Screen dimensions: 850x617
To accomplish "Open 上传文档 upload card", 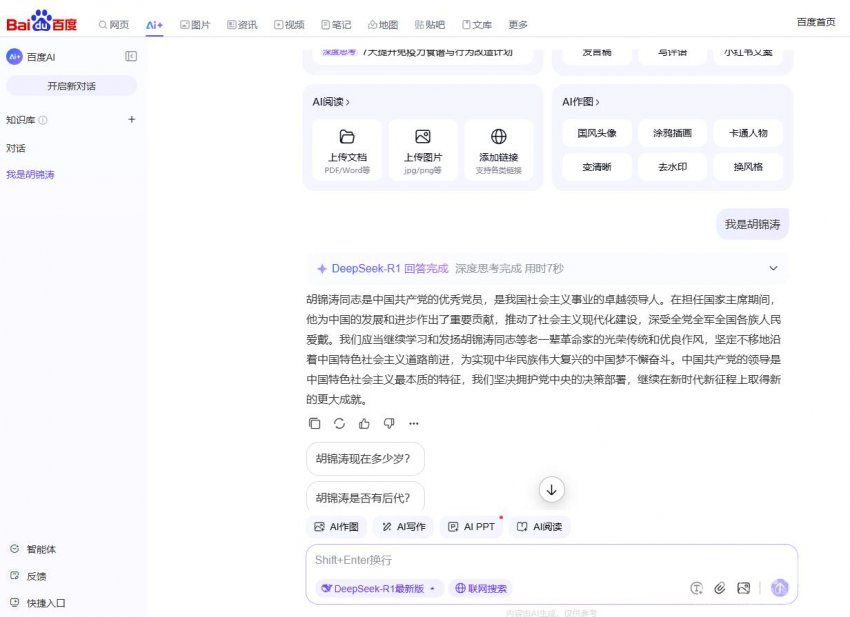I will 347,150.
